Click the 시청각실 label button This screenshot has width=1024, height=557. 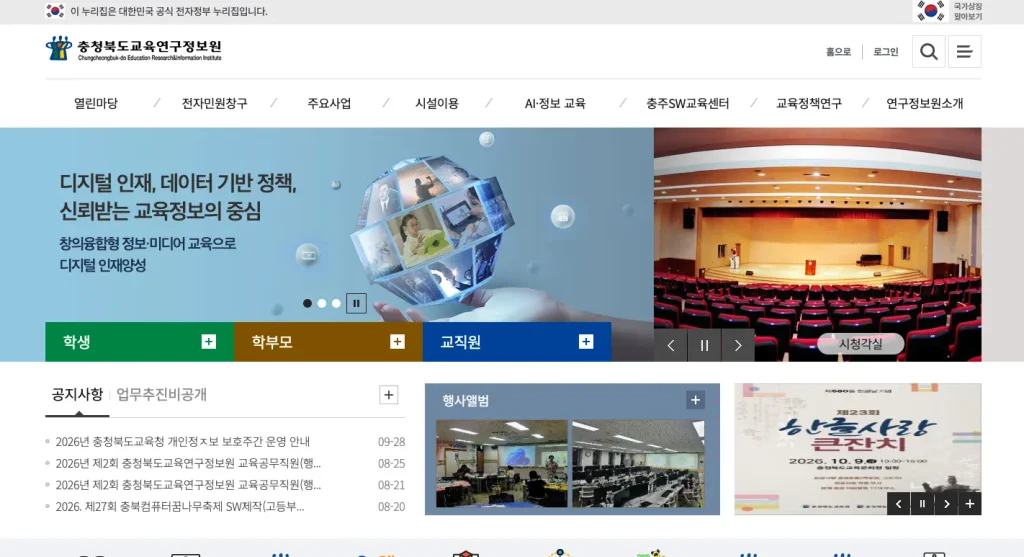pos(860,343)
